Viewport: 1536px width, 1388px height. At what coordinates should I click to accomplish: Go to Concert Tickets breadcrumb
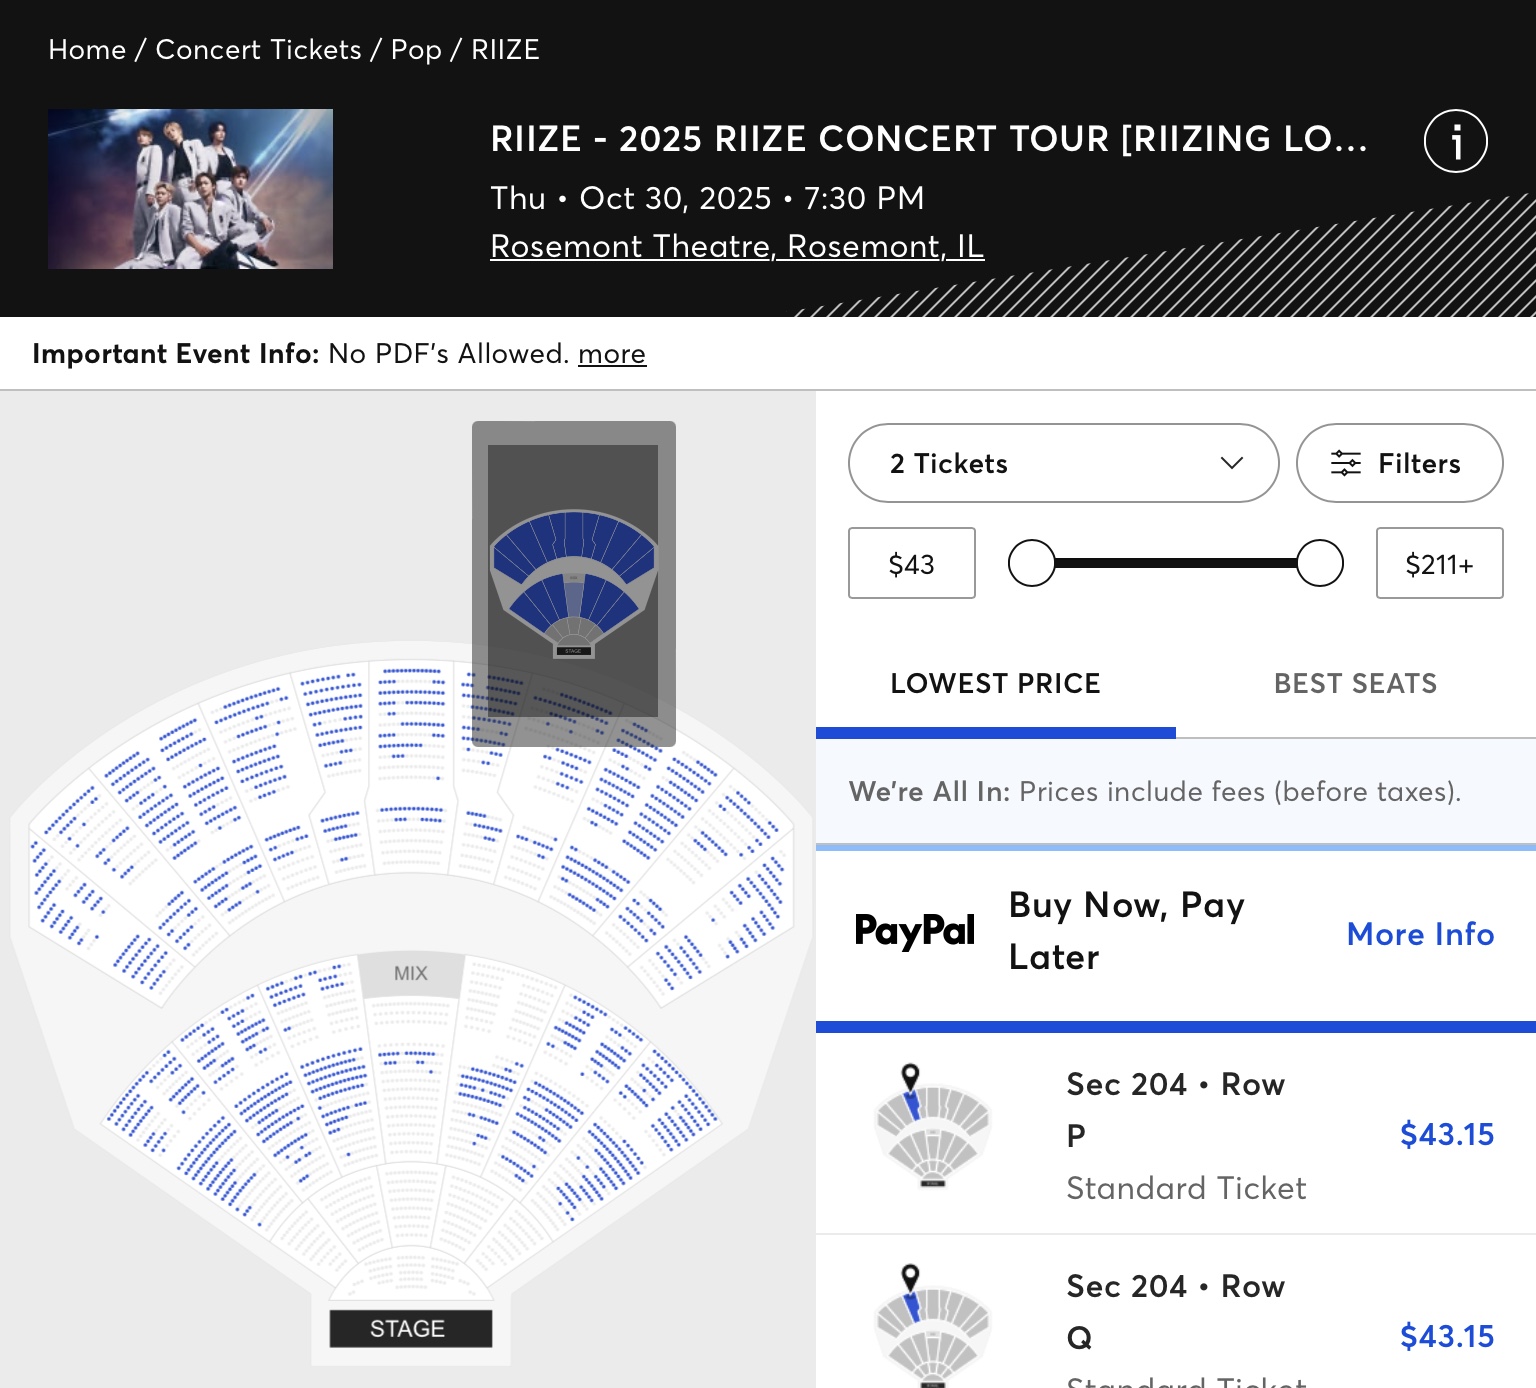258,50
